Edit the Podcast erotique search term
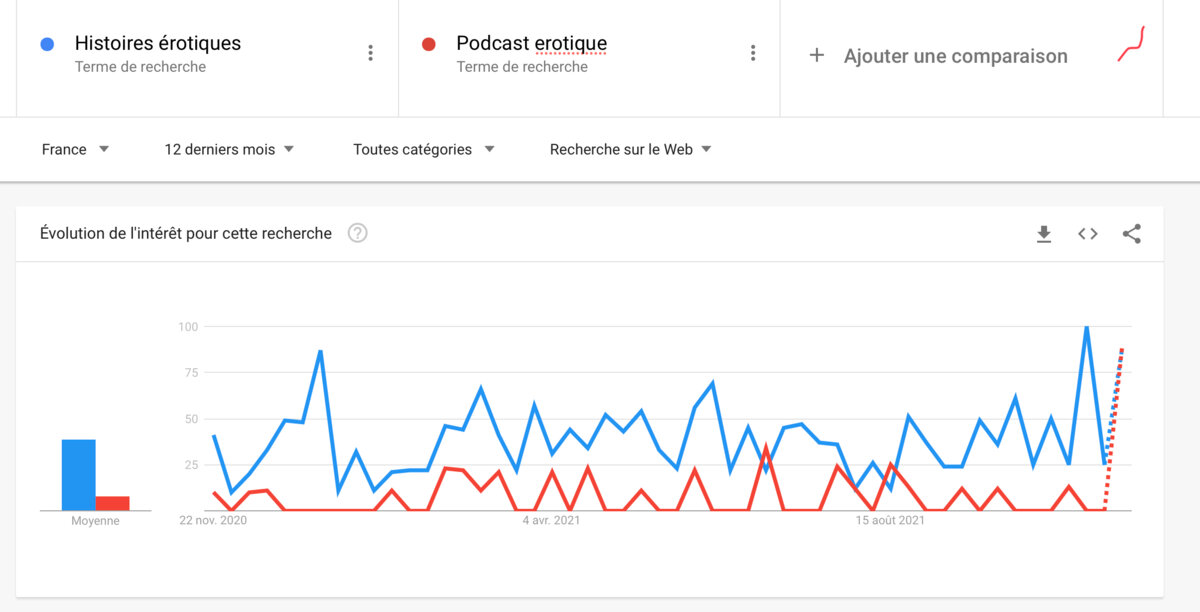1200x612 pixels. click(x=531, y=44)
